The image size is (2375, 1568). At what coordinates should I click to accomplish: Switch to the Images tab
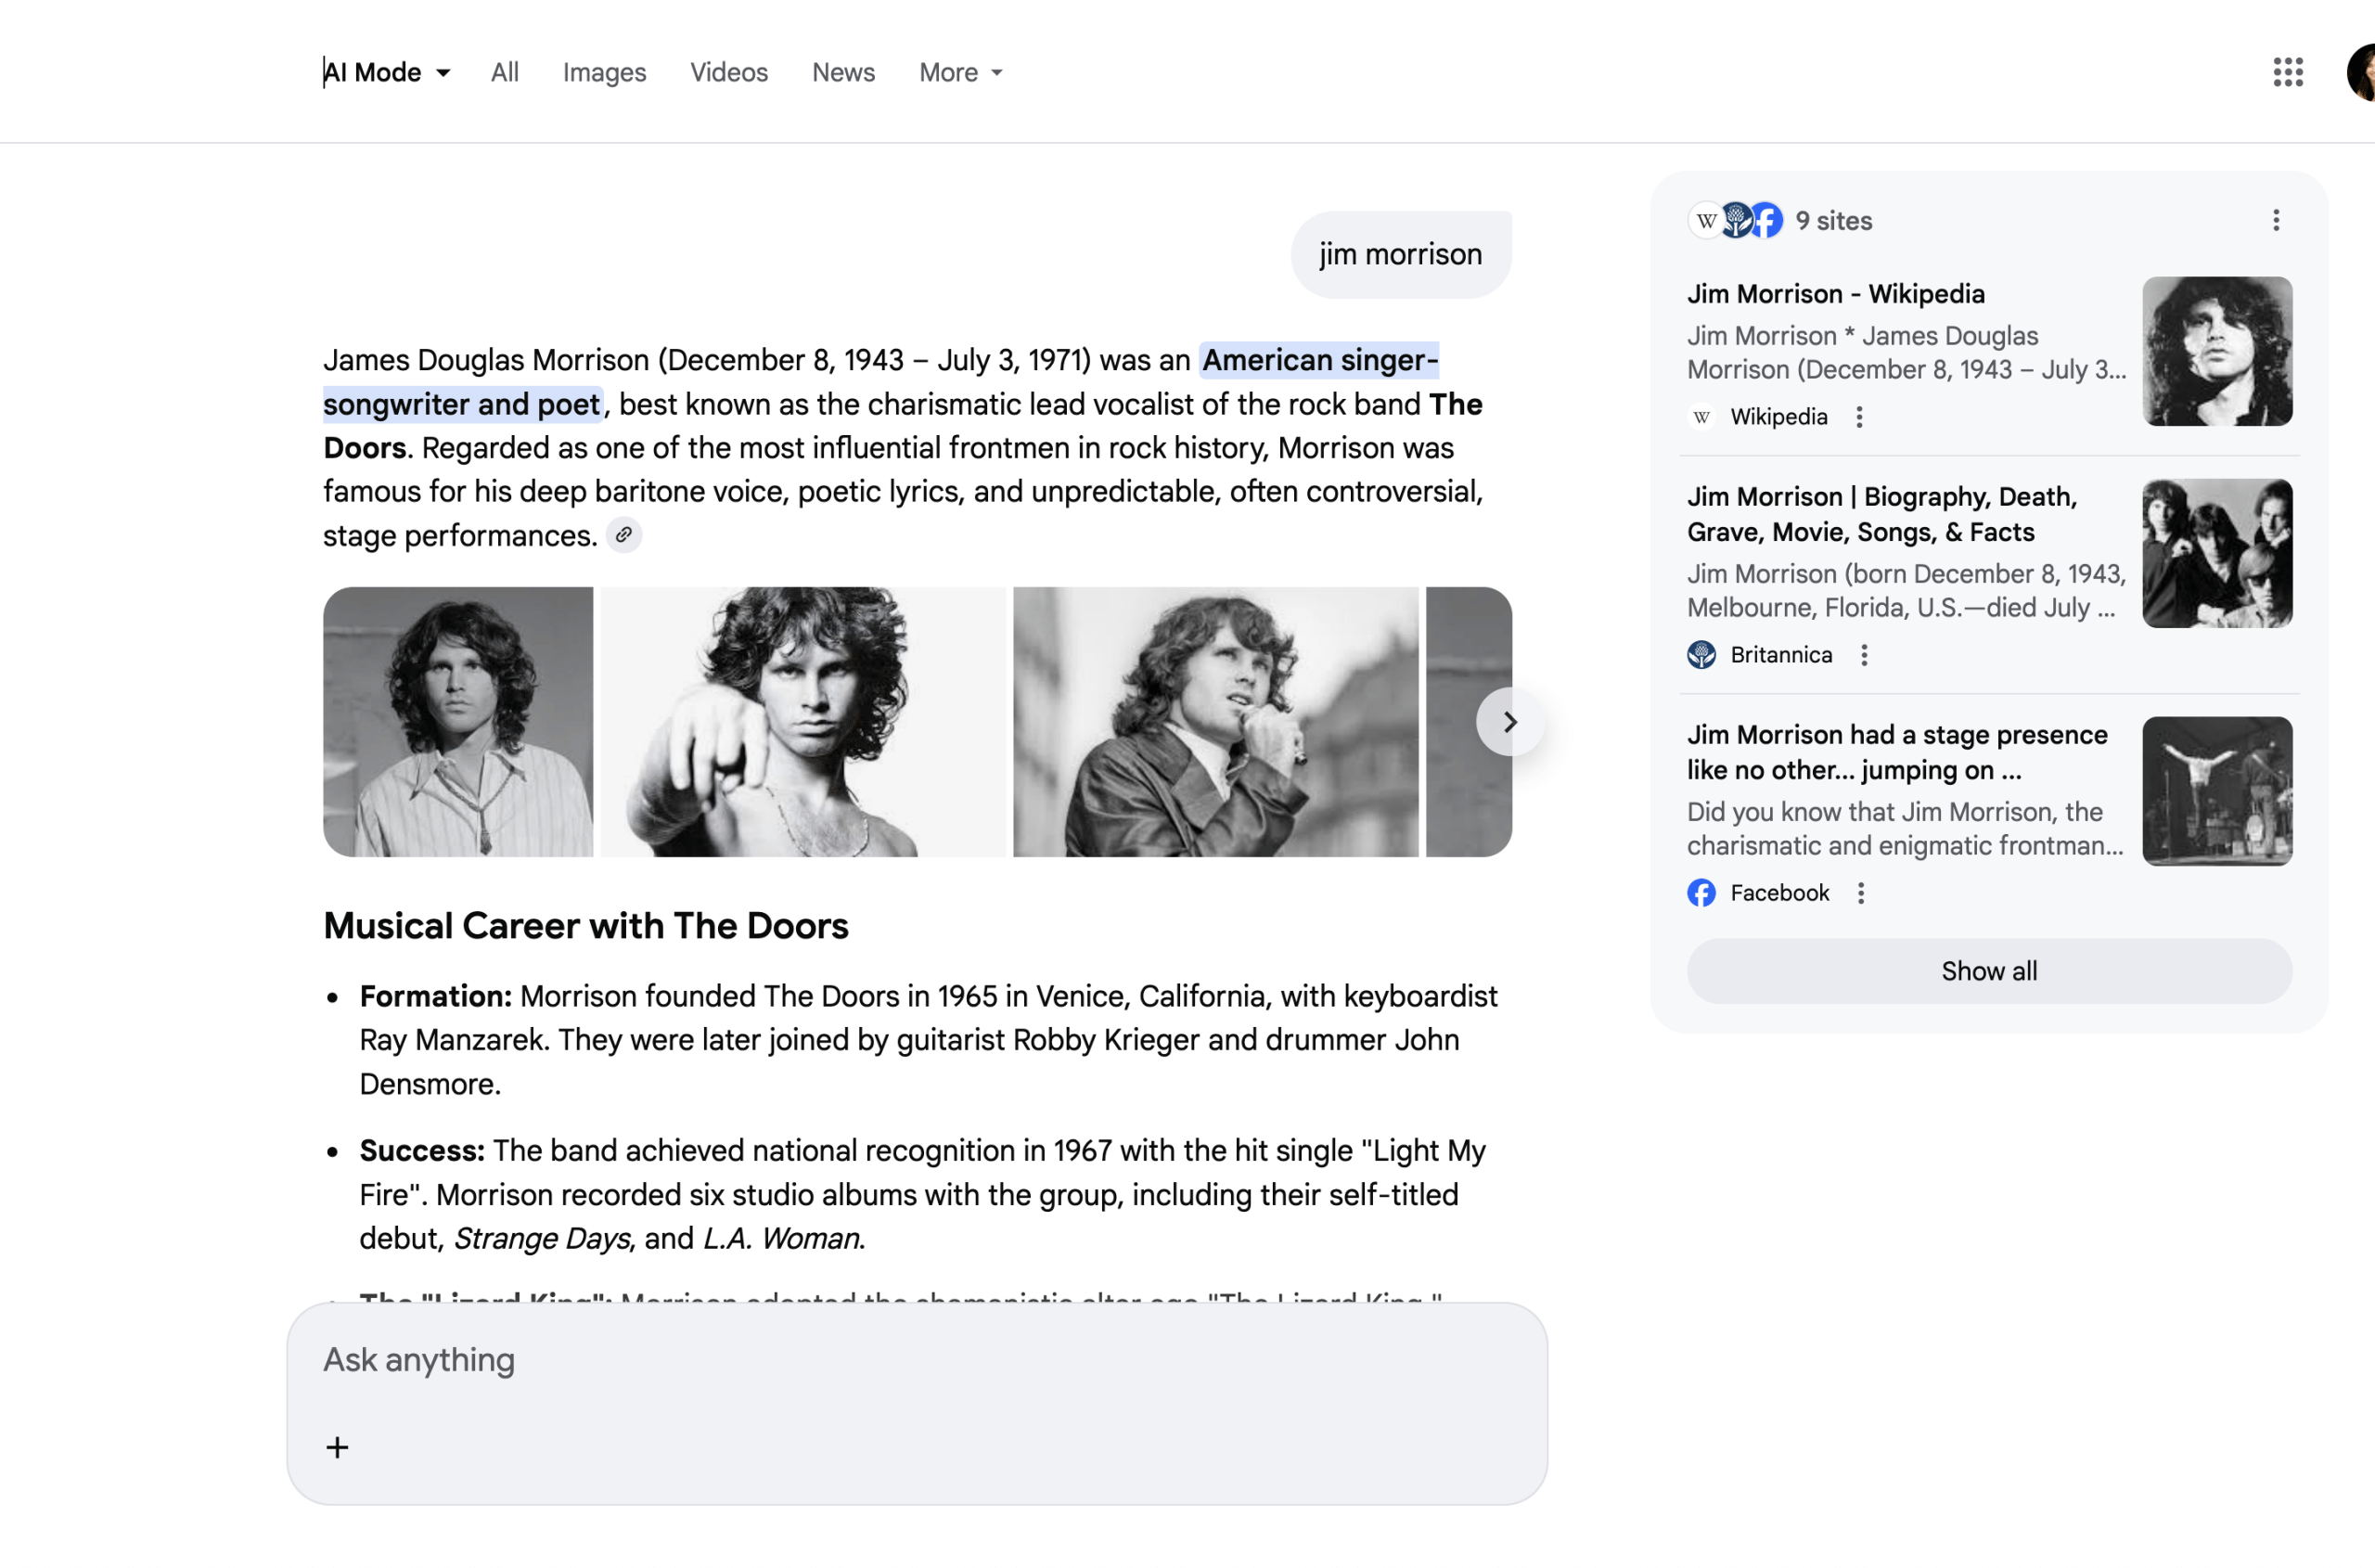pos(604,72)
